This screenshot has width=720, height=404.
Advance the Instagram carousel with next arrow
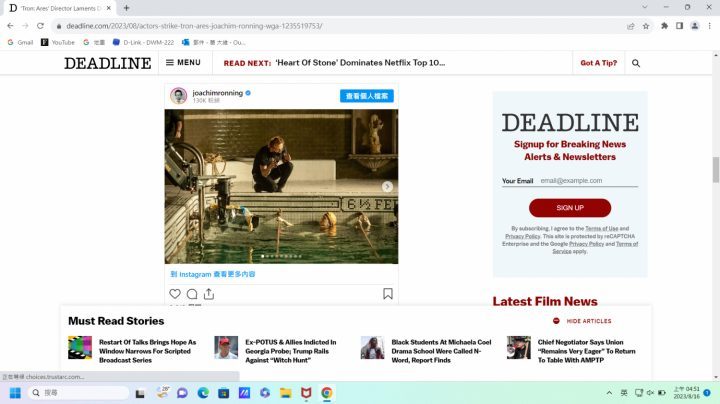click(387, 186)
